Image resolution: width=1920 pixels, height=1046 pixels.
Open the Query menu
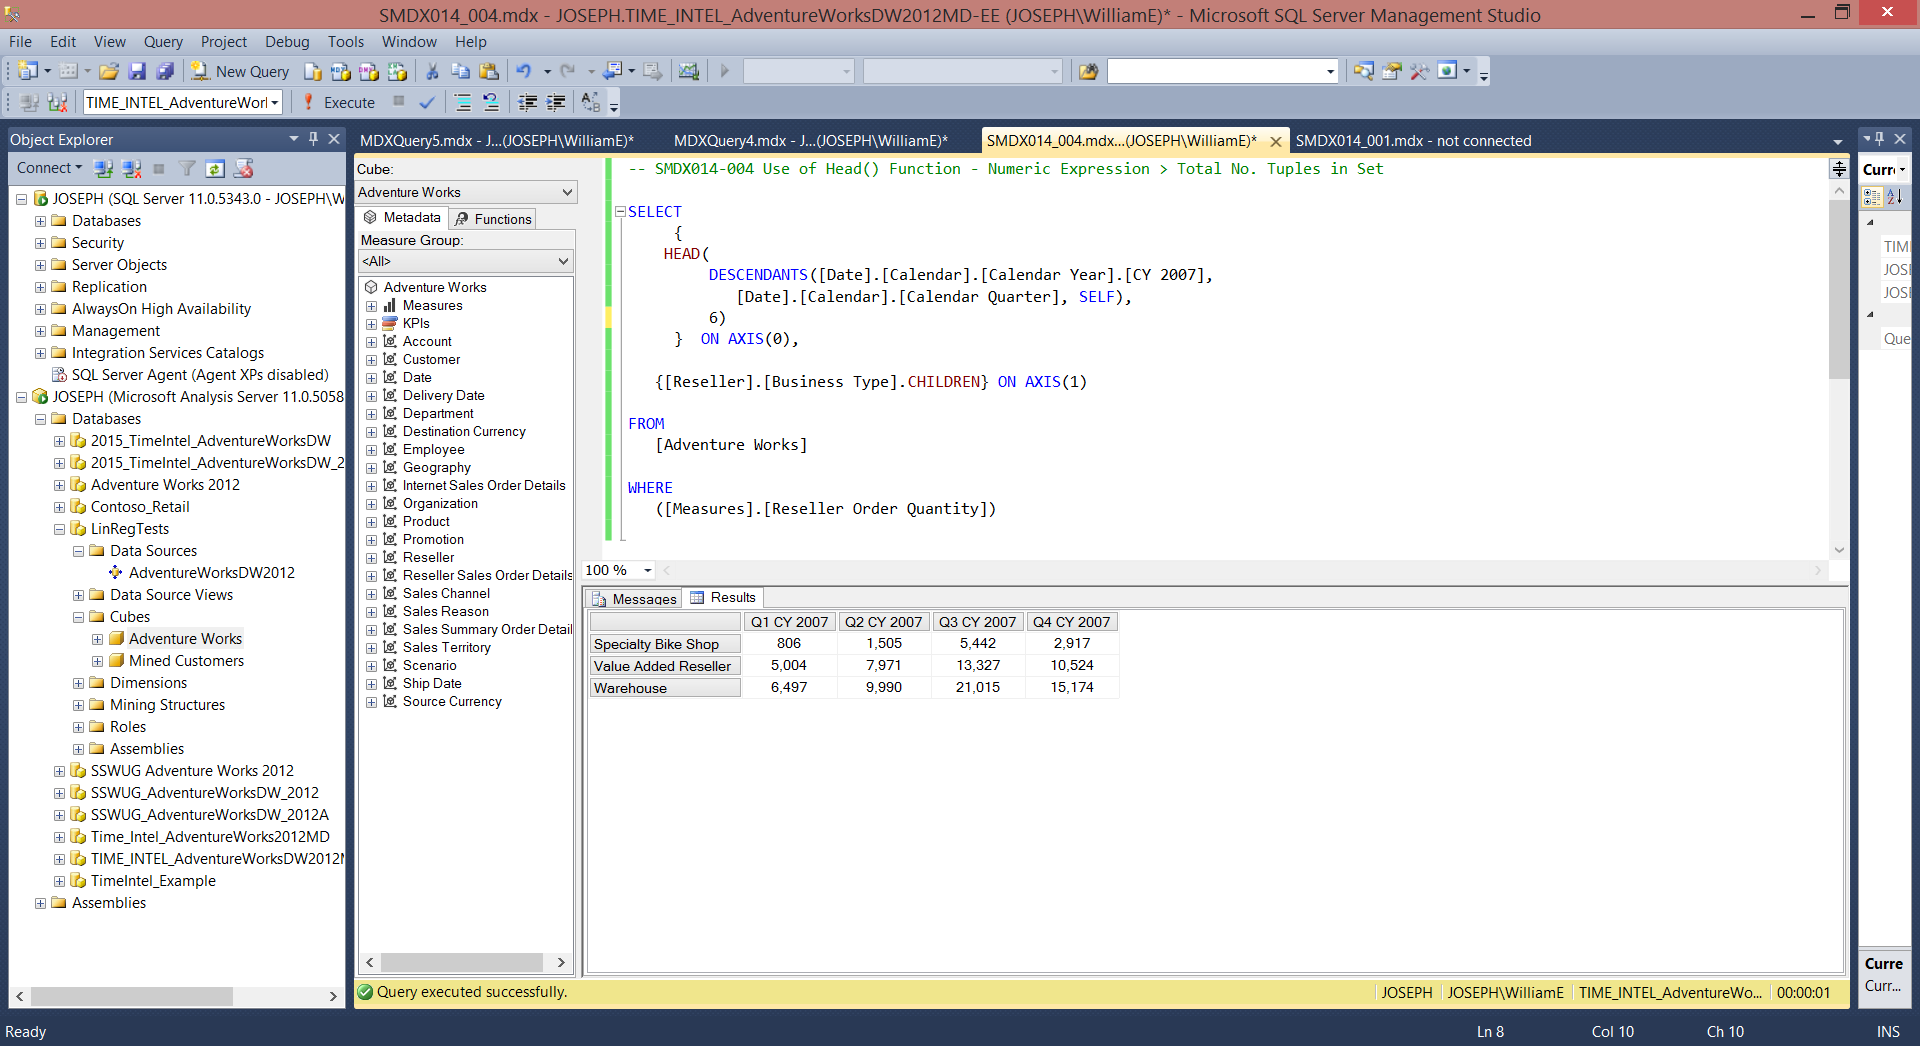click(x=162, y=41)
